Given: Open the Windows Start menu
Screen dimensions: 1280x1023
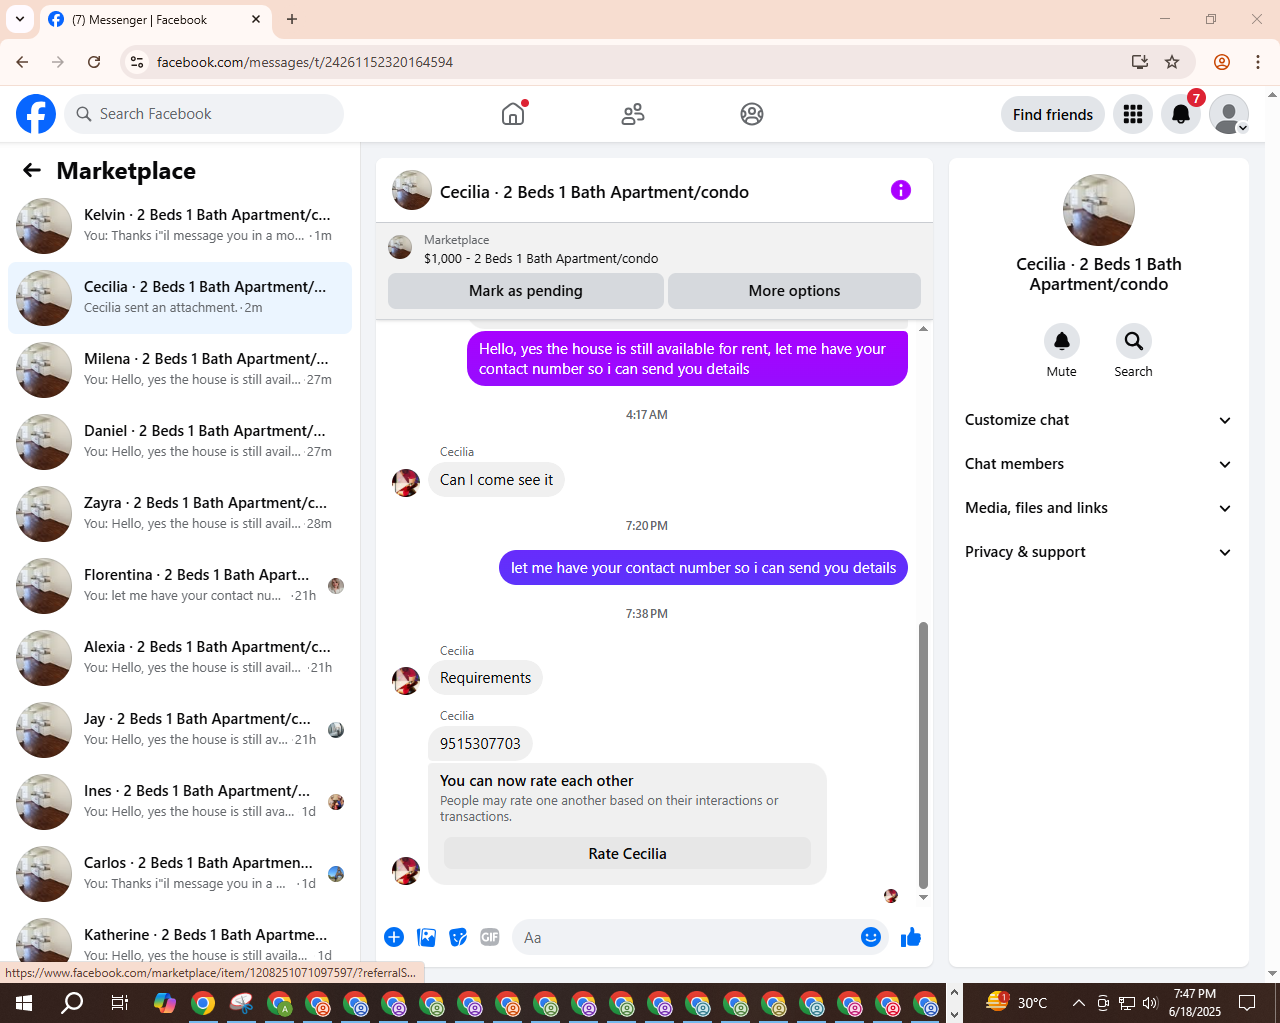Looking at the screenshot, I should pyautogui.click(x=24, y=1002).
